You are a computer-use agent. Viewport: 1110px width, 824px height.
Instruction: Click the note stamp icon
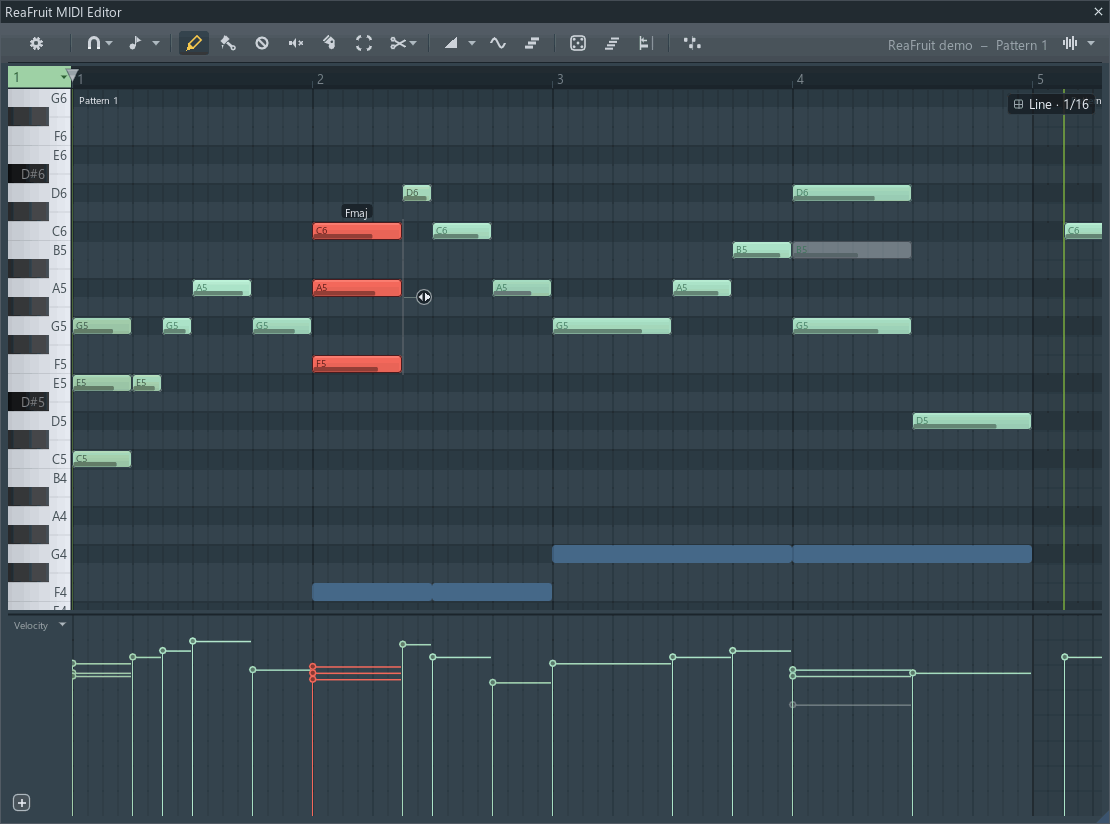[x=135, y=44]
